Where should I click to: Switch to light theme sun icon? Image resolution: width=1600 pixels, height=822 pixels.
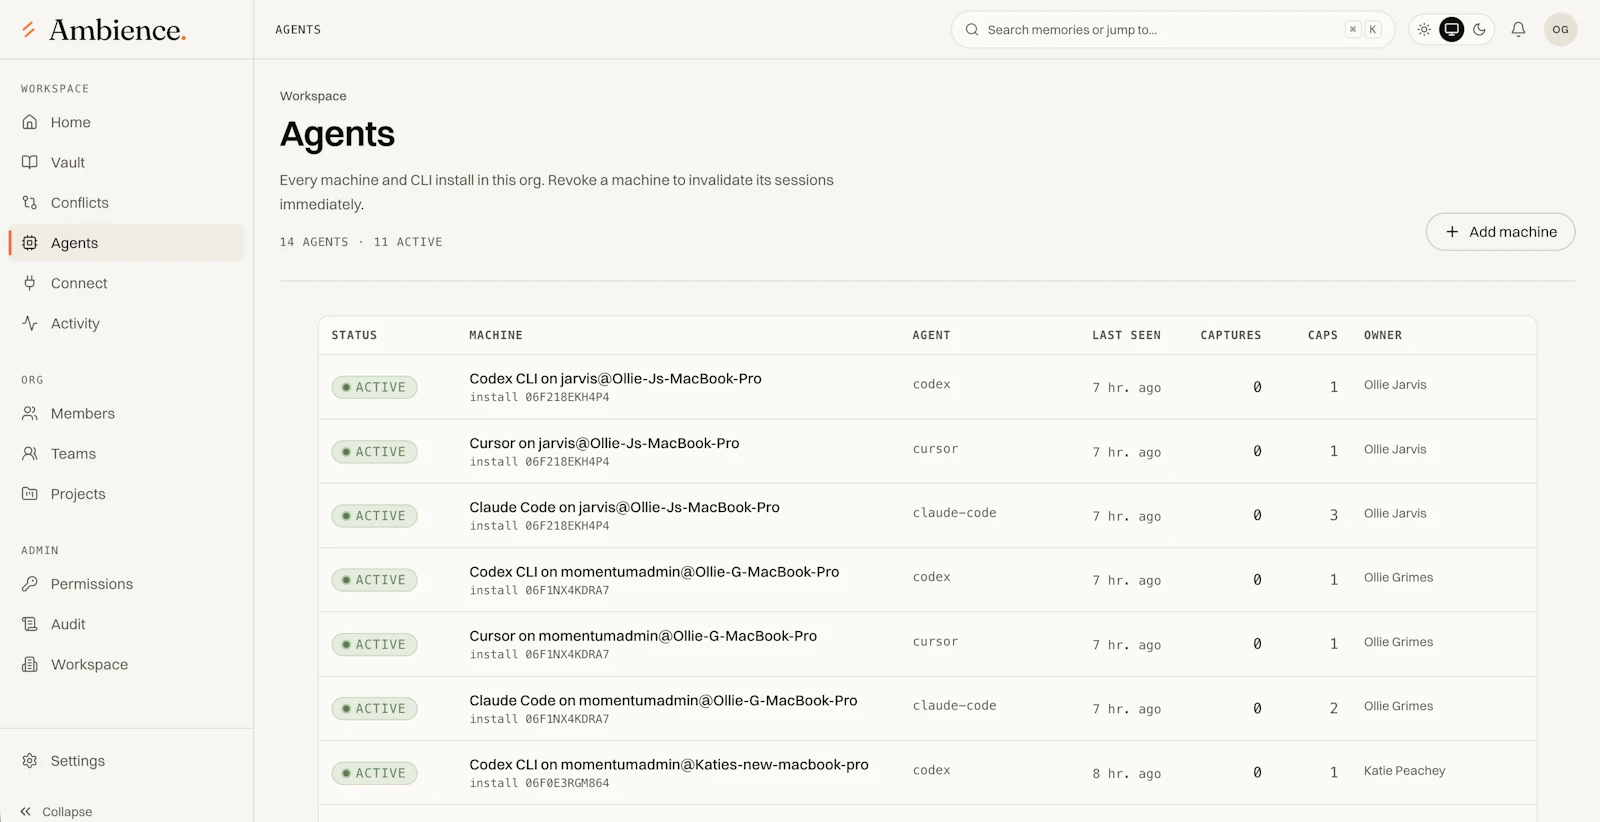1424,29
